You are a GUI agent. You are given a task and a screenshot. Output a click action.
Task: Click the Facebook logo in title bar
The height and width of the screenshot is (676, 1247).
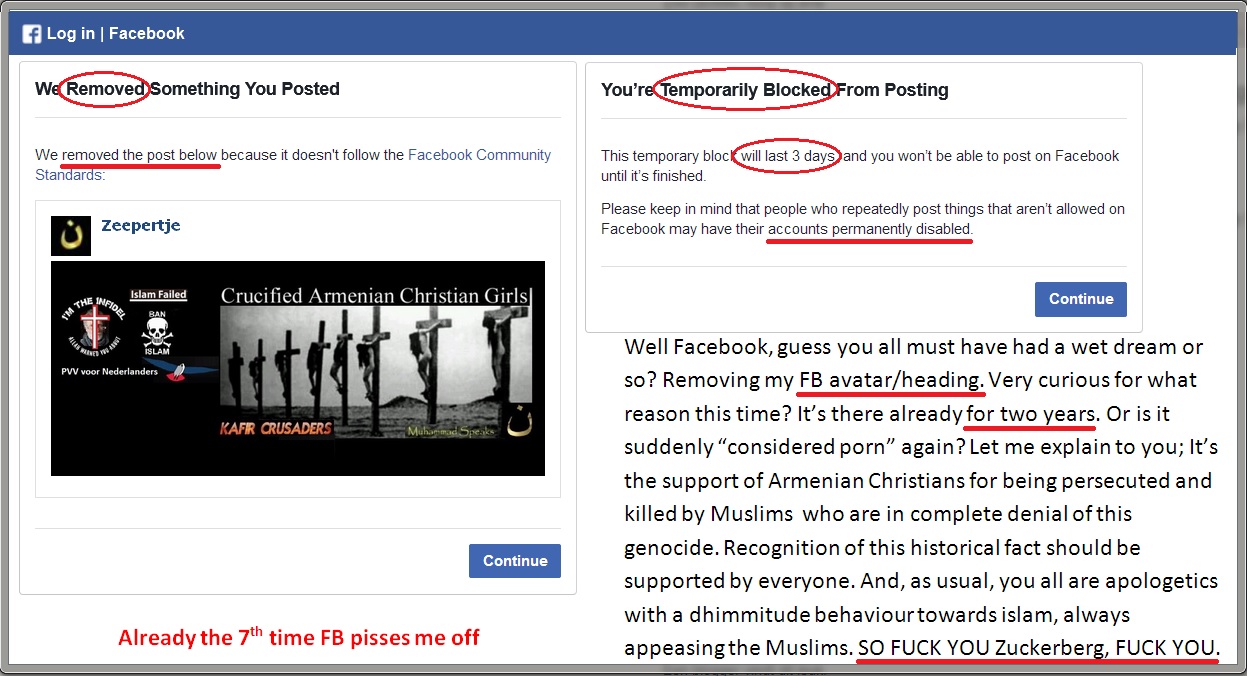[32, 34]
